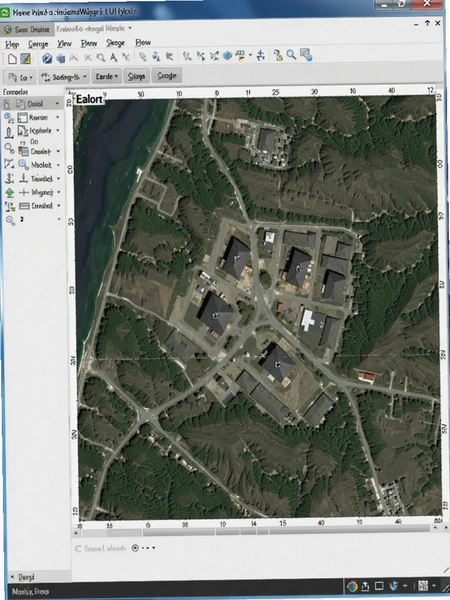
Task: Click the yellow-blue edit document icon
Action: pyautogui.click(x=26, y=58)
